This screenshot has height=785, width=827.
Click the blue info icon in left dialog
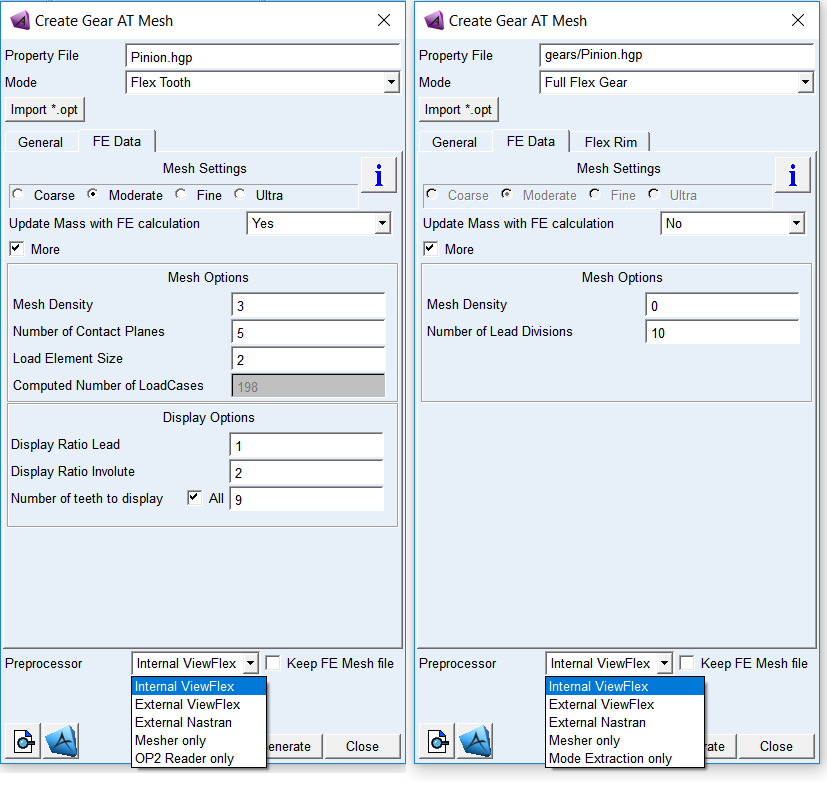point(378,175)
